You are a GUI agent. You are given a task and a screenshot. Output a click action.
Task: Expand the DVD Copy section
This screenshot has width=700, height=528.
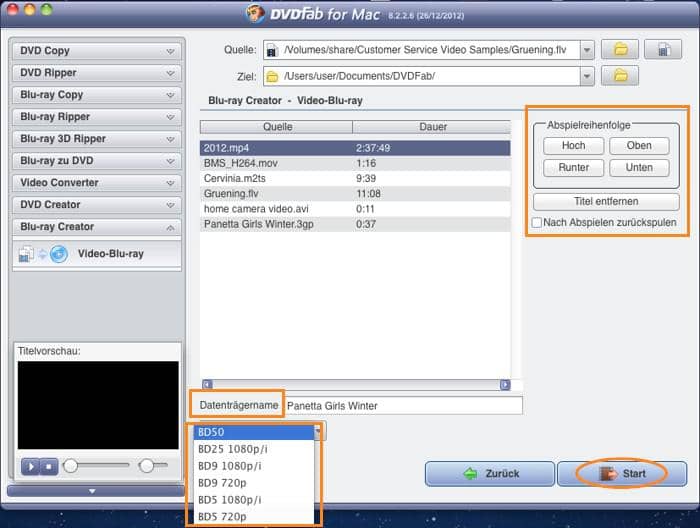point(97,51)
